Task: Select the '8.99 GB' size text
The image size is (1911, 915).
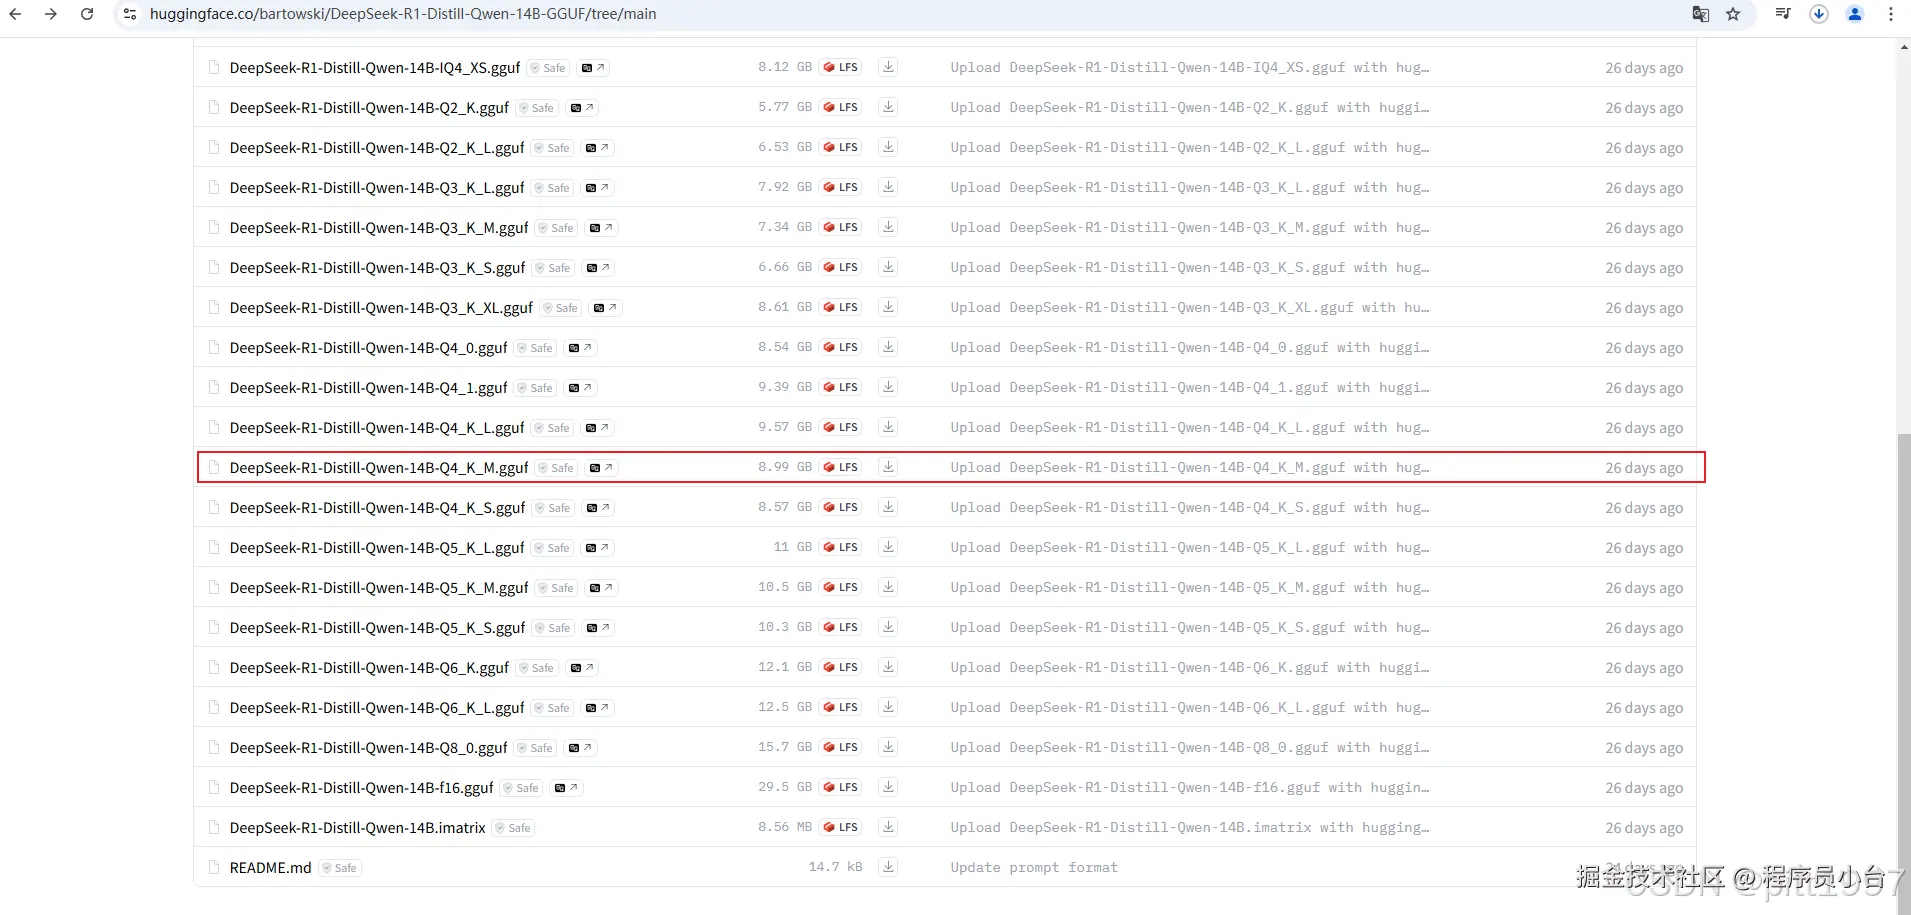Action: (x=785, y=467)
